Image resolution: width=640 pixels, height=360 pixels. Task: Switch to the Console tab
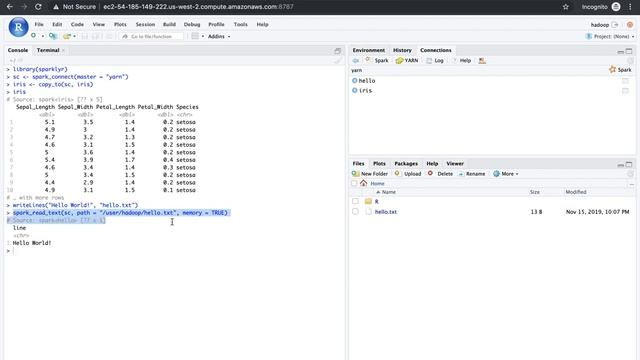pos(18,50)
